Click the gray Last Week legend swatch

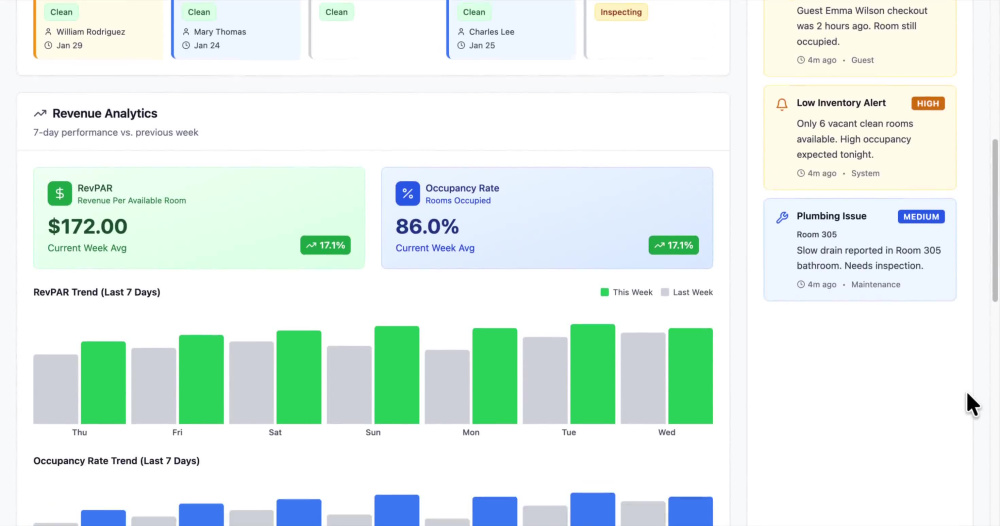tap(665, 292)
